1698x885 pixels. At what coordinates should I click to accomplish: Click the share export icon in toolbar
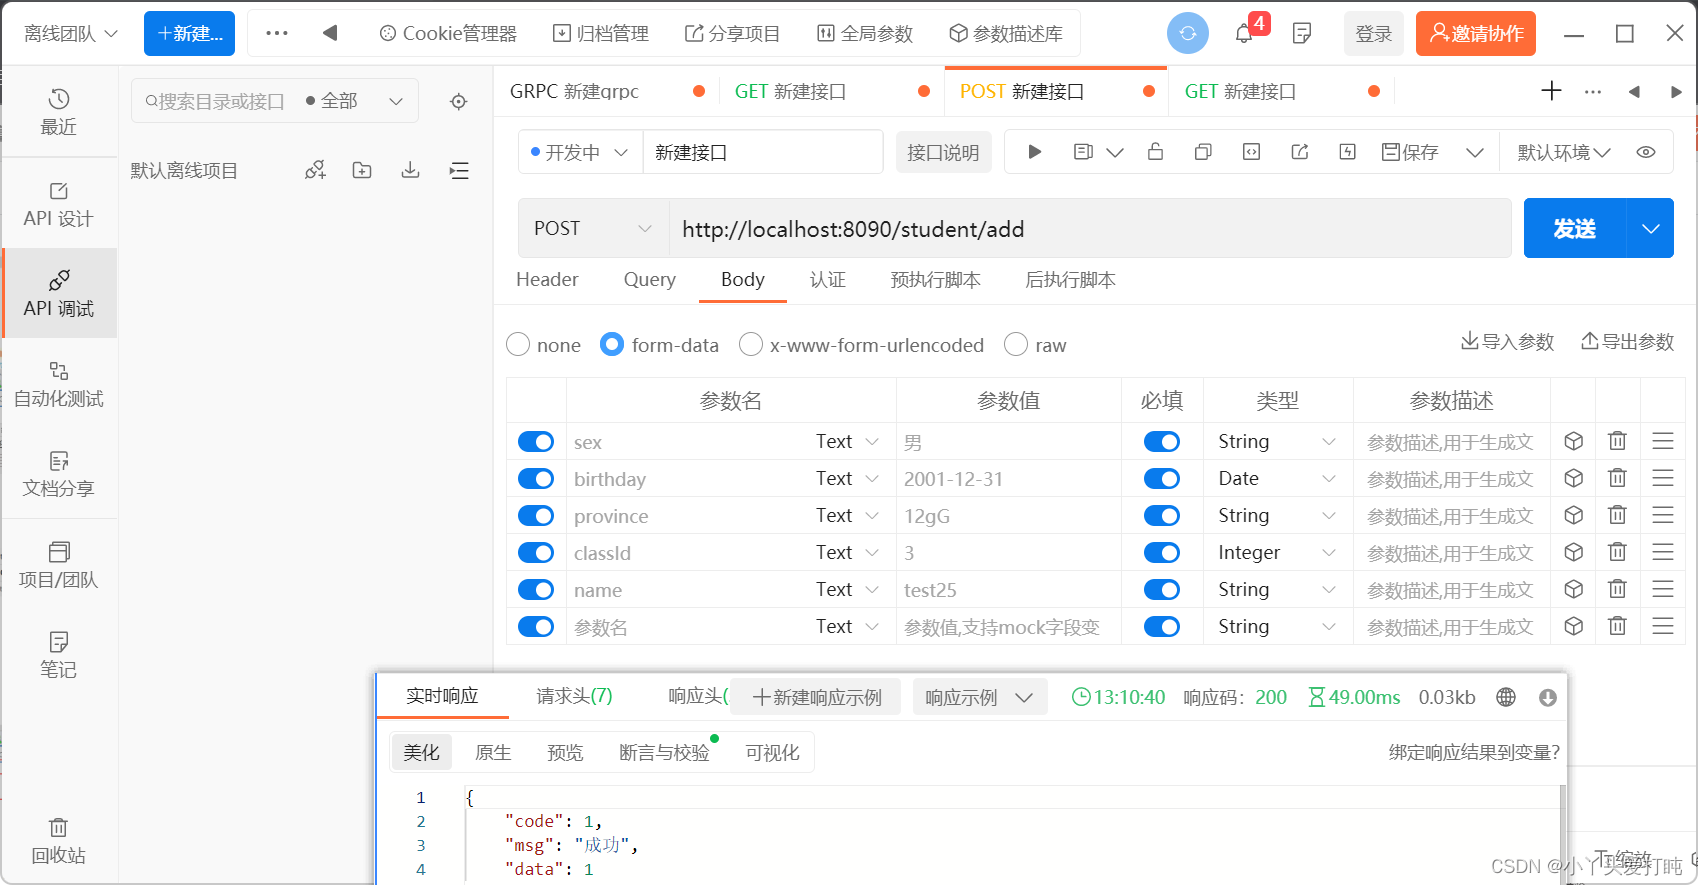click(x=1300, y=152)
